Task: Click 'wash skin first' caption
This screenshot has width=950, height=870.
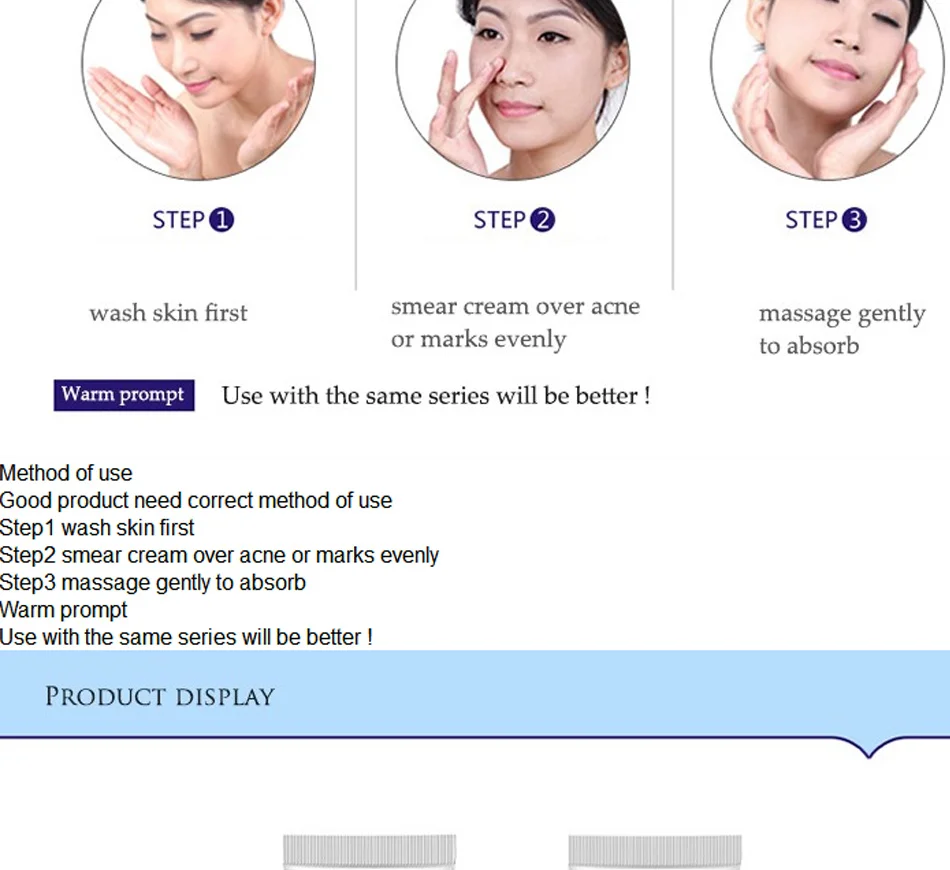Action: [168, 313]
